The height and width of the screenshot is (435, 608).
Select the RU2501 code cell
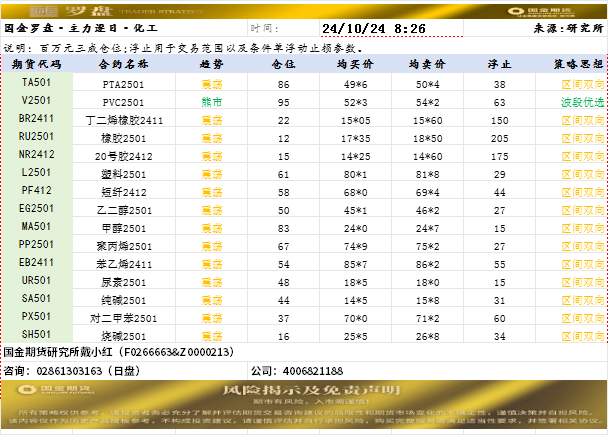click(x=36, y=136)
